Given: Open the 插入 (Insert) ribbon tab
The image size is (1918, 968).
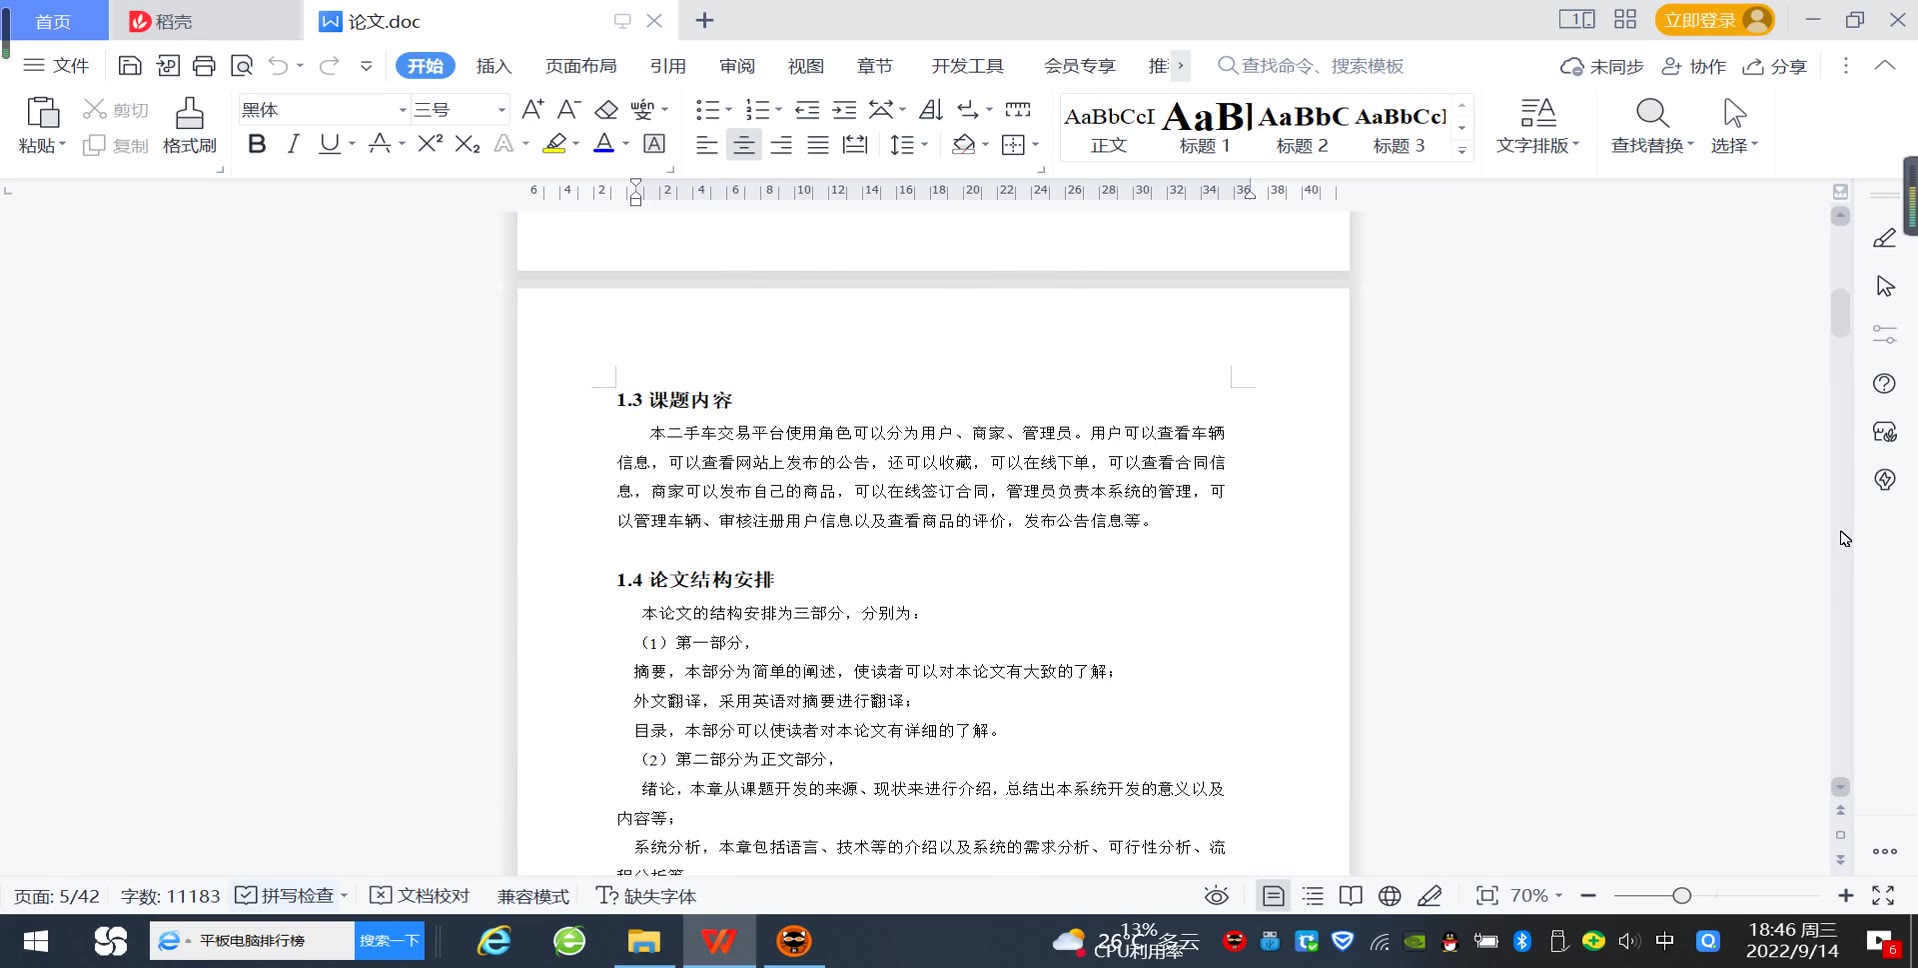Looking at the screenshot, I should [x=493, y=66].
